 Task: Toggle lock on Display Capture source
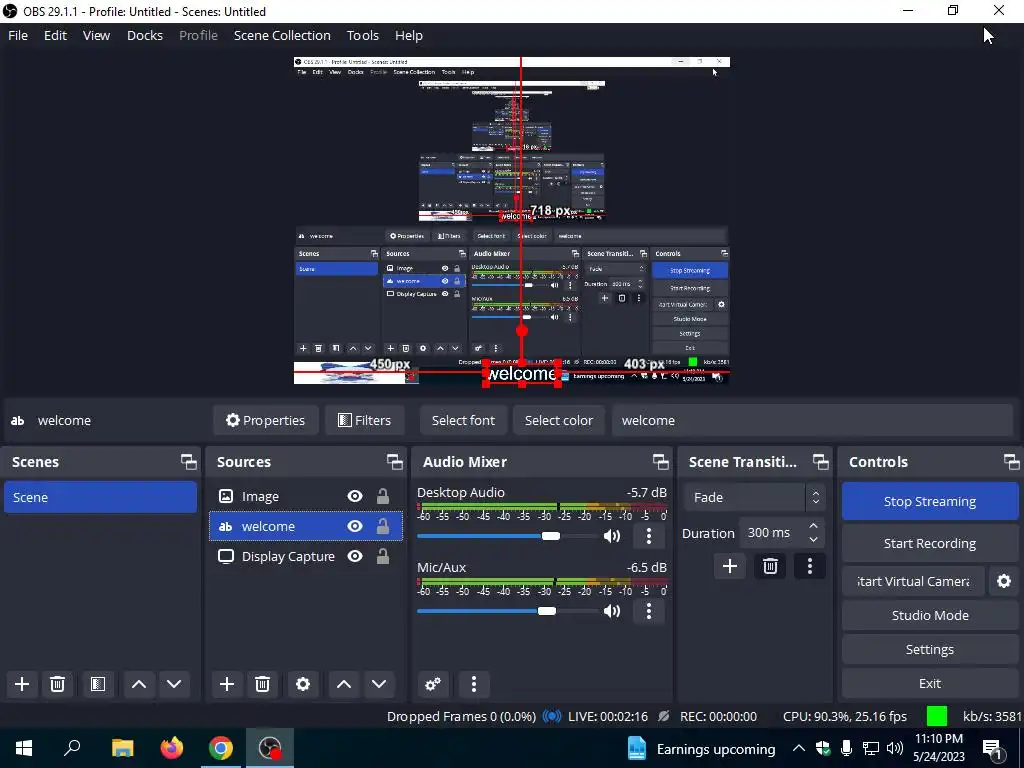[383, 556]
